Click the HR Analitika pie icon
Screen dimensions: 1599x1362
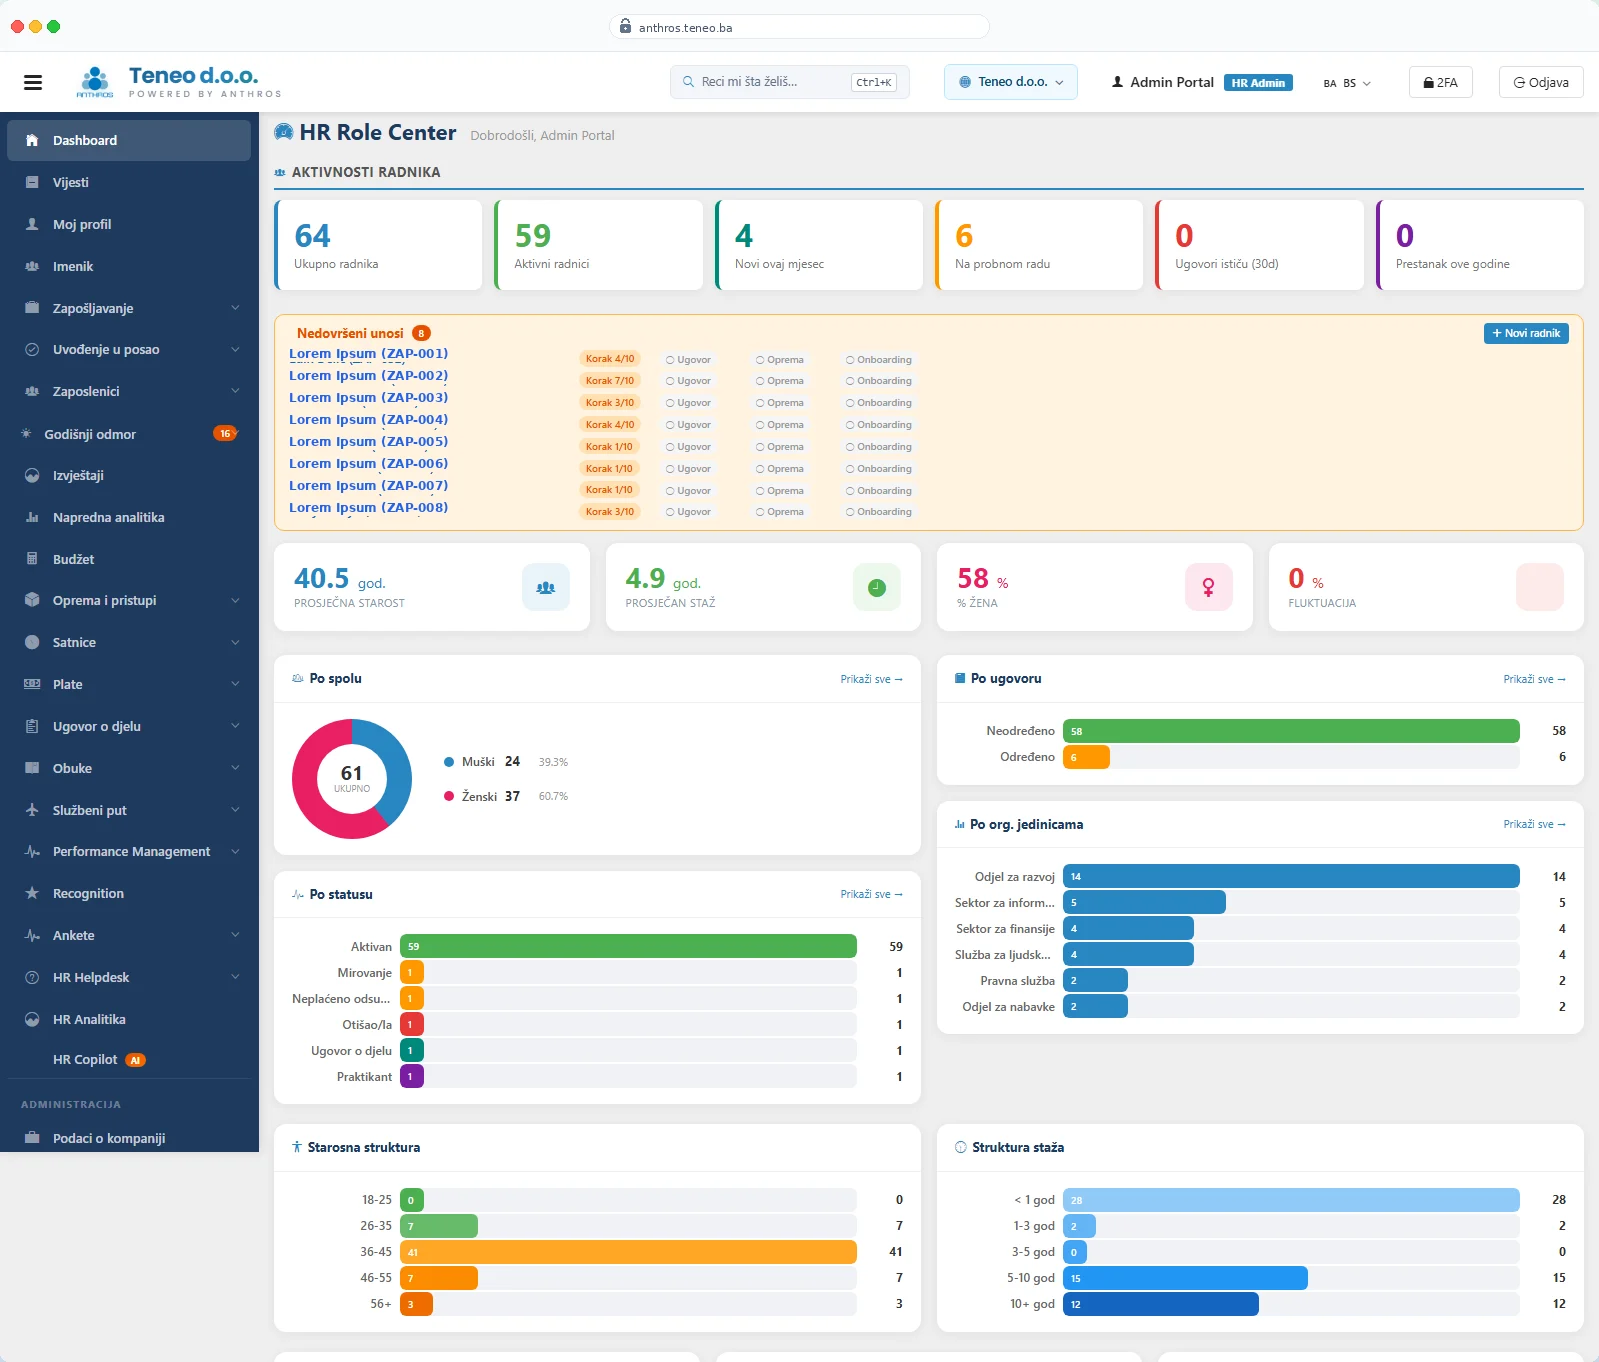point(32,1019)
